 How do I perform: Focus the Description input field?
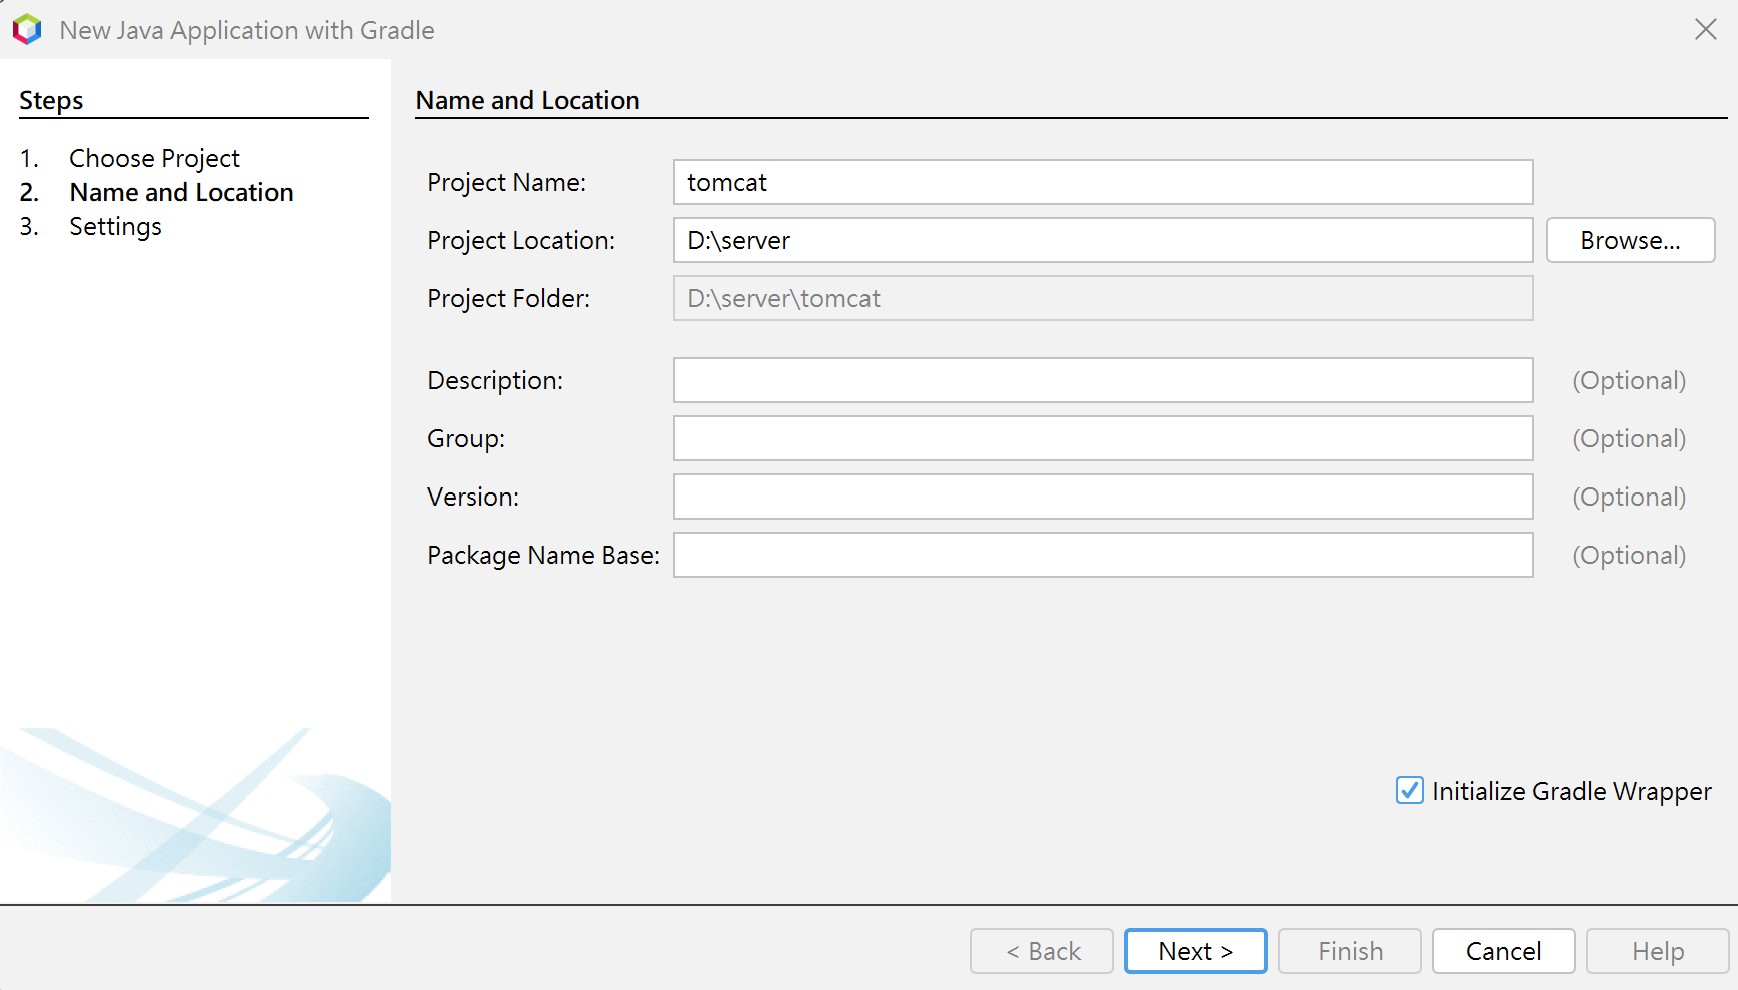tap(1102, 380)
